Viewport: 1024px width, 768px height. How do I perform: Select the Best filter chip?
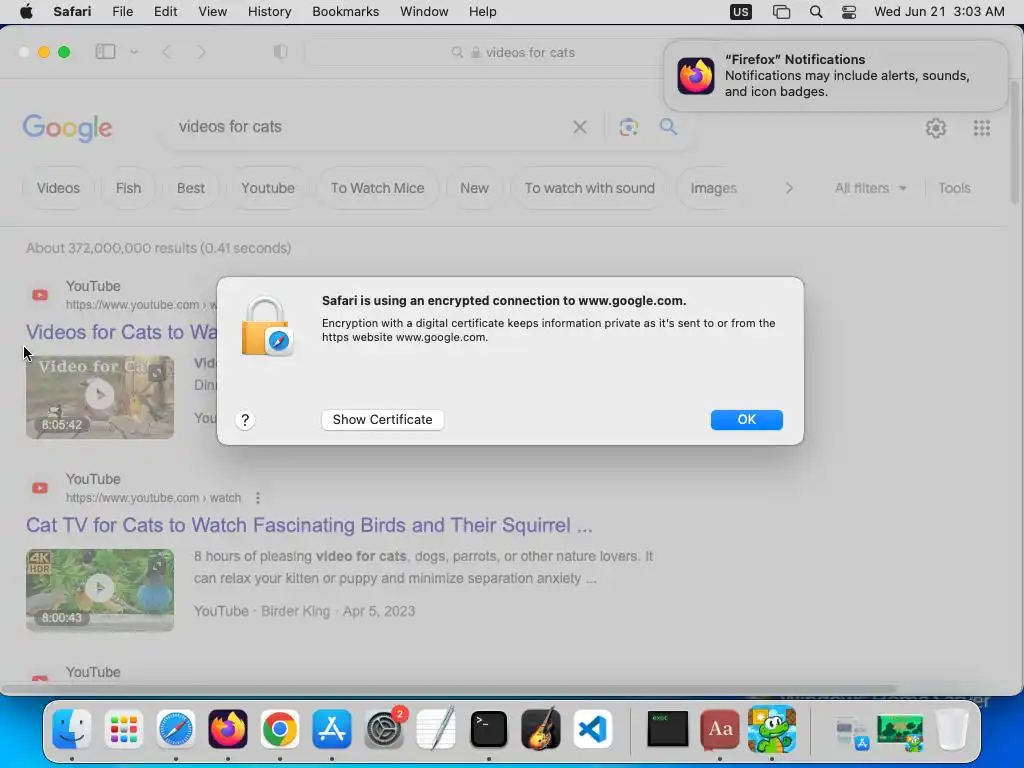click(x=191, y=188)
